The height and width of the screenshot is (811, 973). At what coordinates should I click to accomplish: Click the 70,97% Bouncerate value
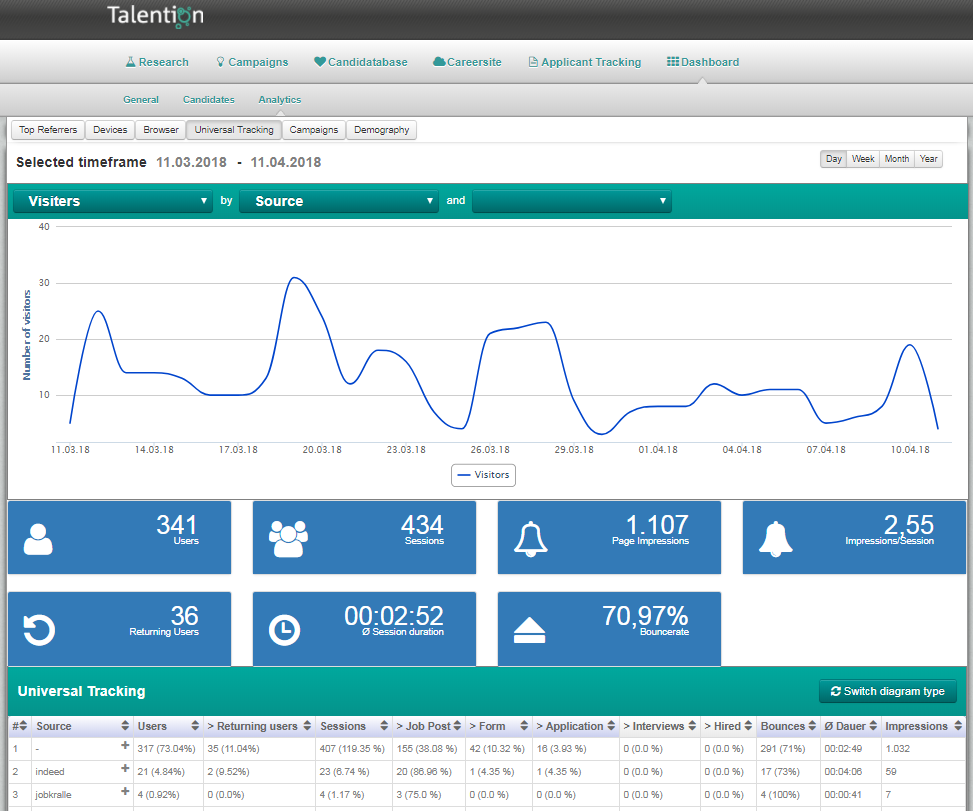pyautogui.click(x=645, y=616)
